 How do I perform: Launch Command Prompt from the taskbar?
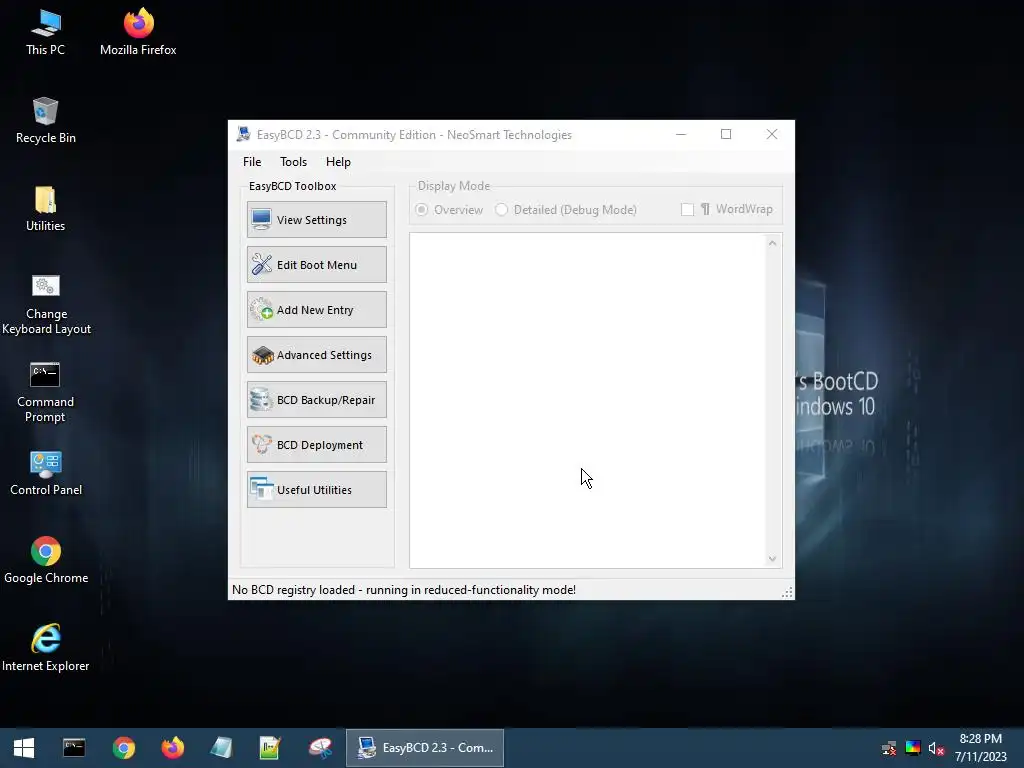[x=74, y=748]
